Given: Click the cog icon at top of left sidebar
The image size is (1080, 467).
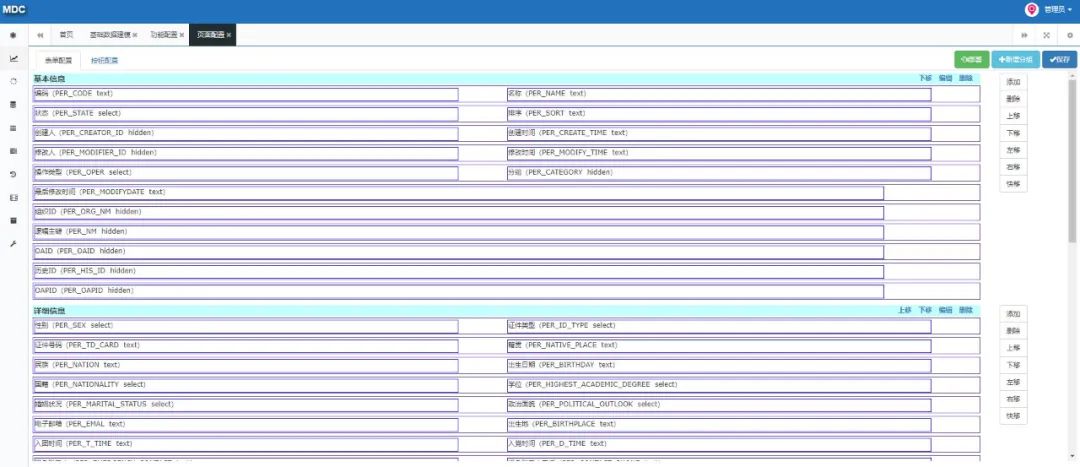Looking at the screenshot, I should (x=13, y=35).
